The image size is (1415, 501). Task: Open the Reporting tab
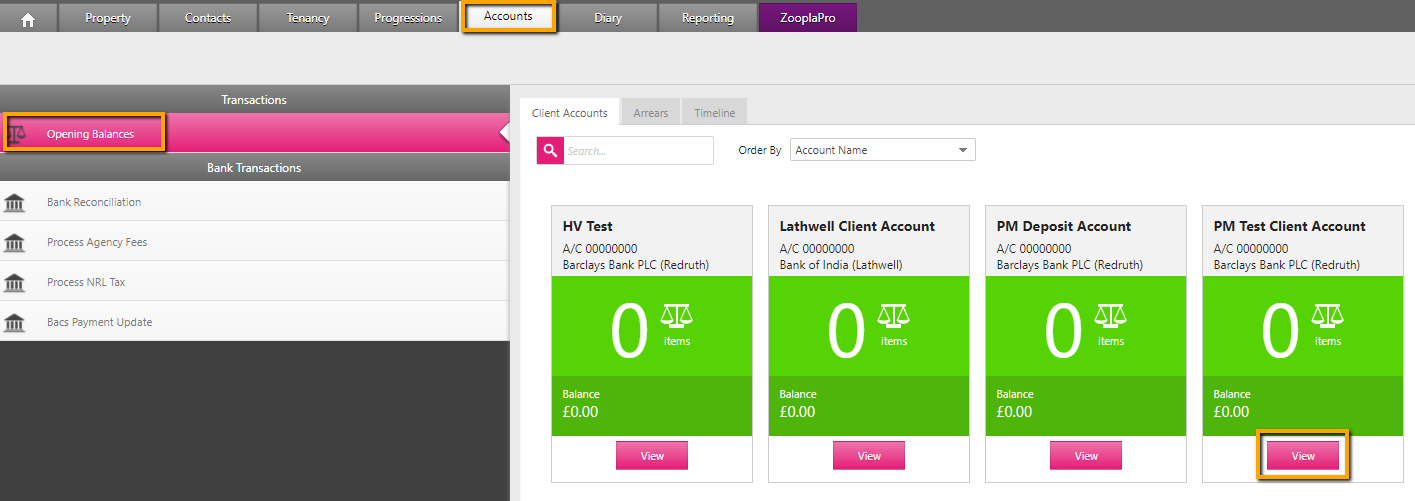708,18
